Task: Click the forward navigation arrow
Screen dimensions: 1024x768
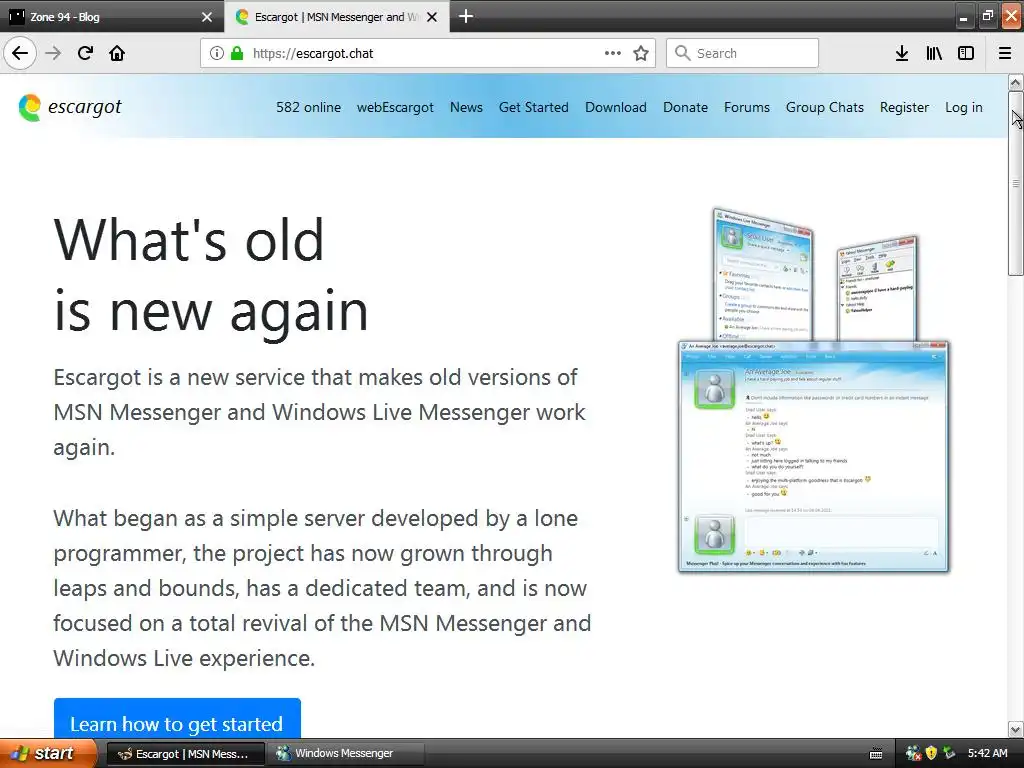Action: coord(53,53)
